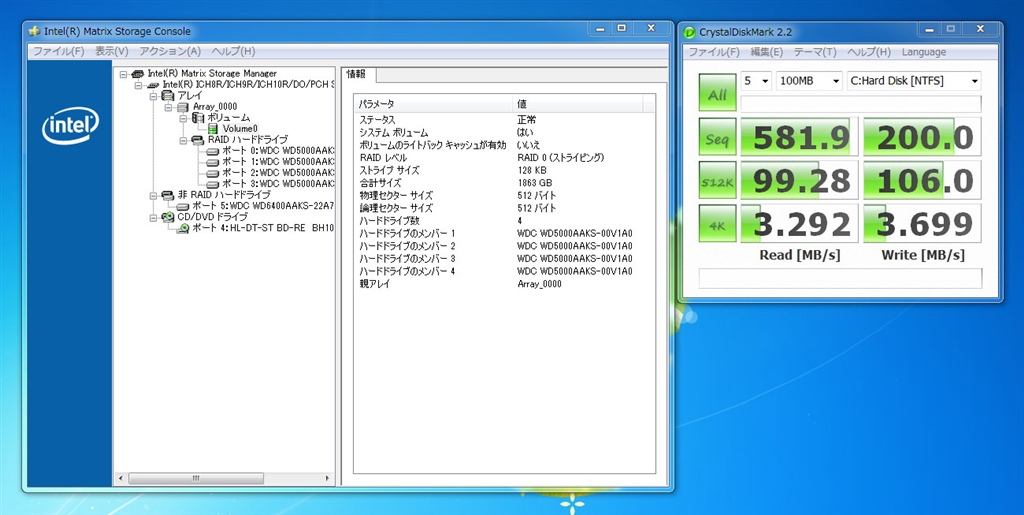Image resolution: width=1024 pixels, height=515 pixels.
Task: Click the CrystalDiskMark title bar app icon
Action: [690, 32]
